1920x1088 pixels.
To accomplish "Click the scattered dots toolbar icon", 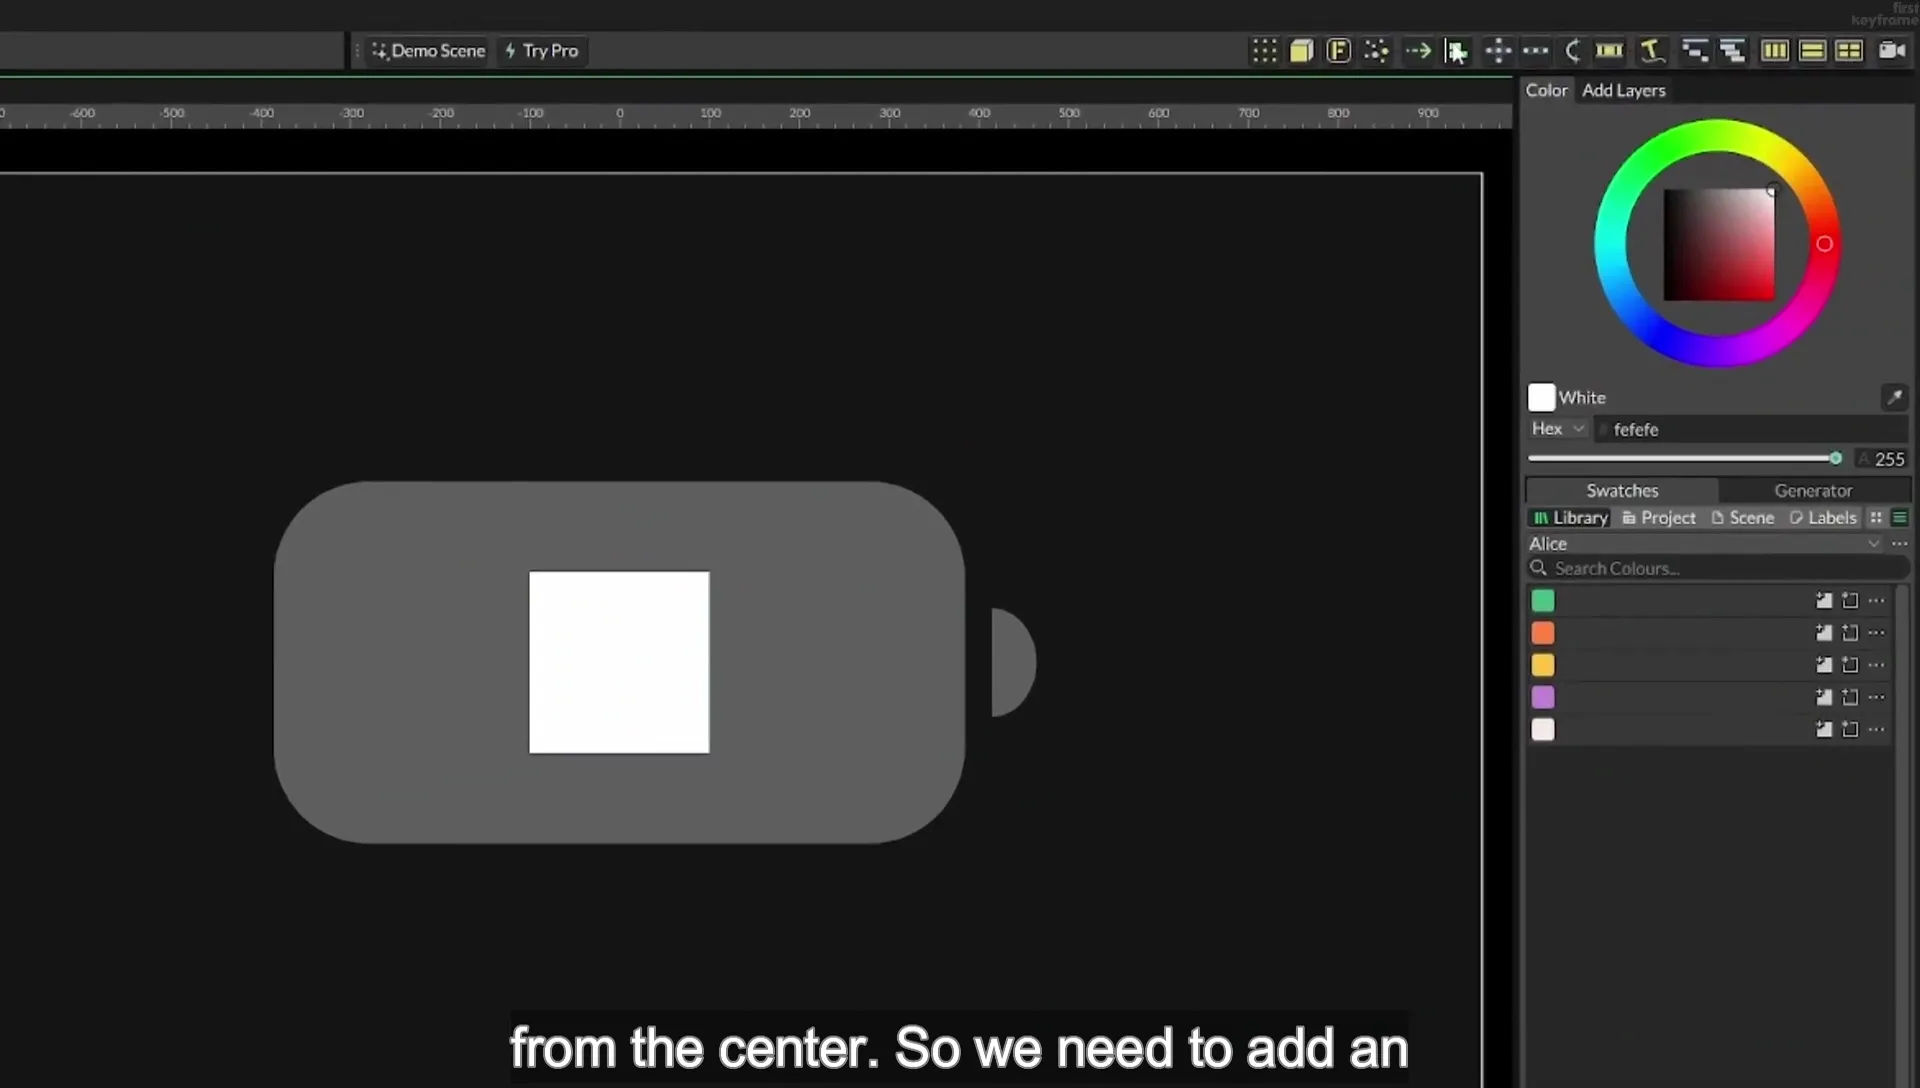I will 1377,51.
